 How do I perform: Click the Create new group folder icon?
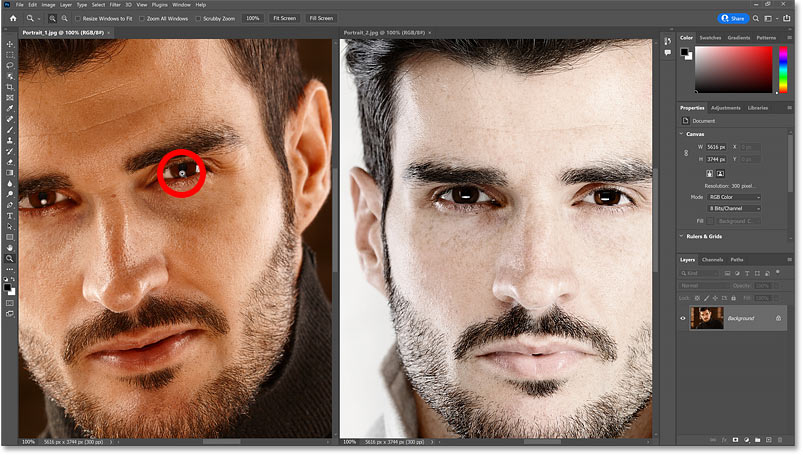click(757, 440)
